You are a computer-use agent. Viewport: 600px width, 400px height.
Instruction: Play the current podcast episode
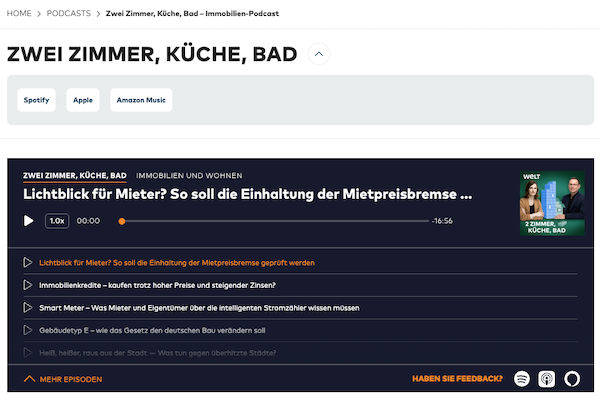(28, 220)
